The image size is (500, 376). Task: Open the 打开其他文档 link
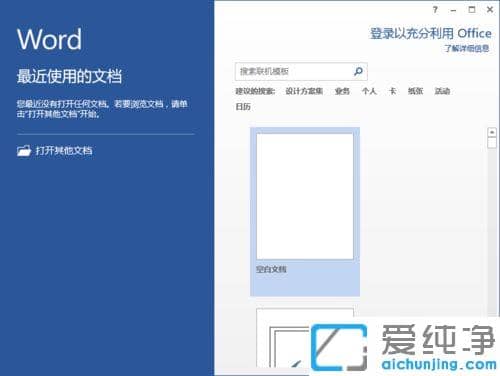pyautogui.click(x=64, y=151)
